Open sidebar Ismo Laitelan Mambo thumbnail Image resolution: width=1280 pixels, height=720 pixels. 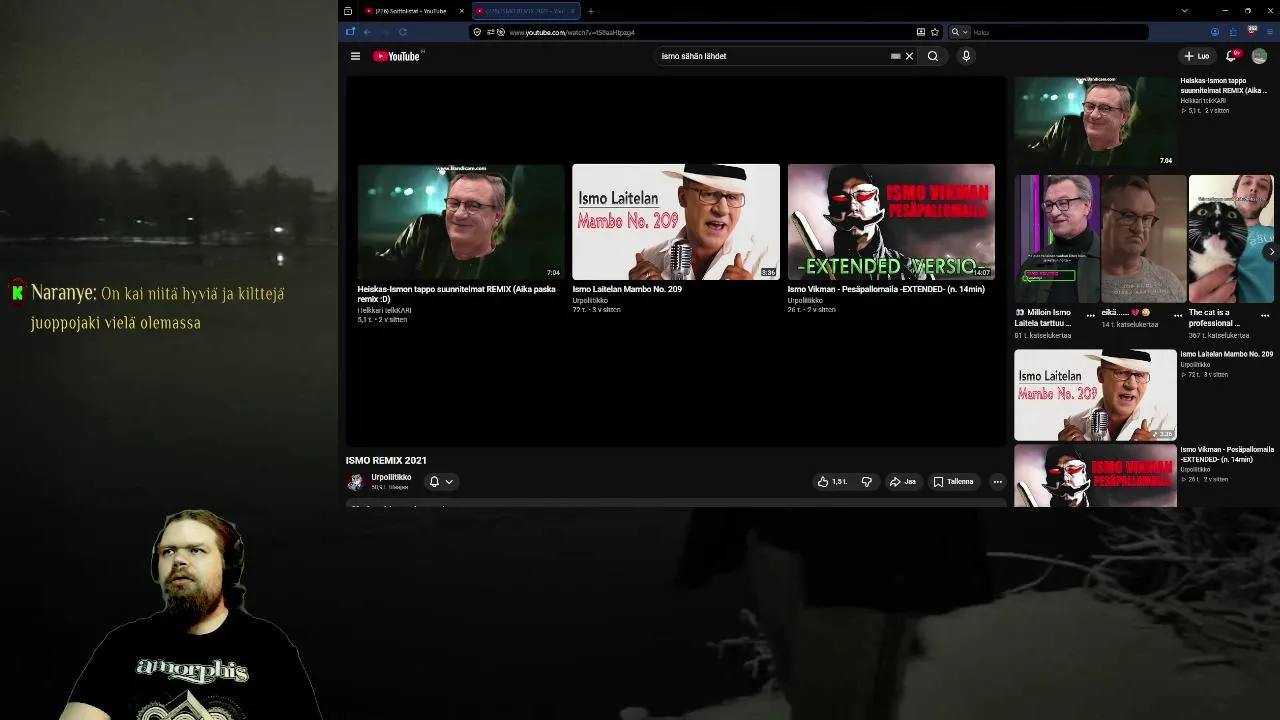click(1095, 395)
